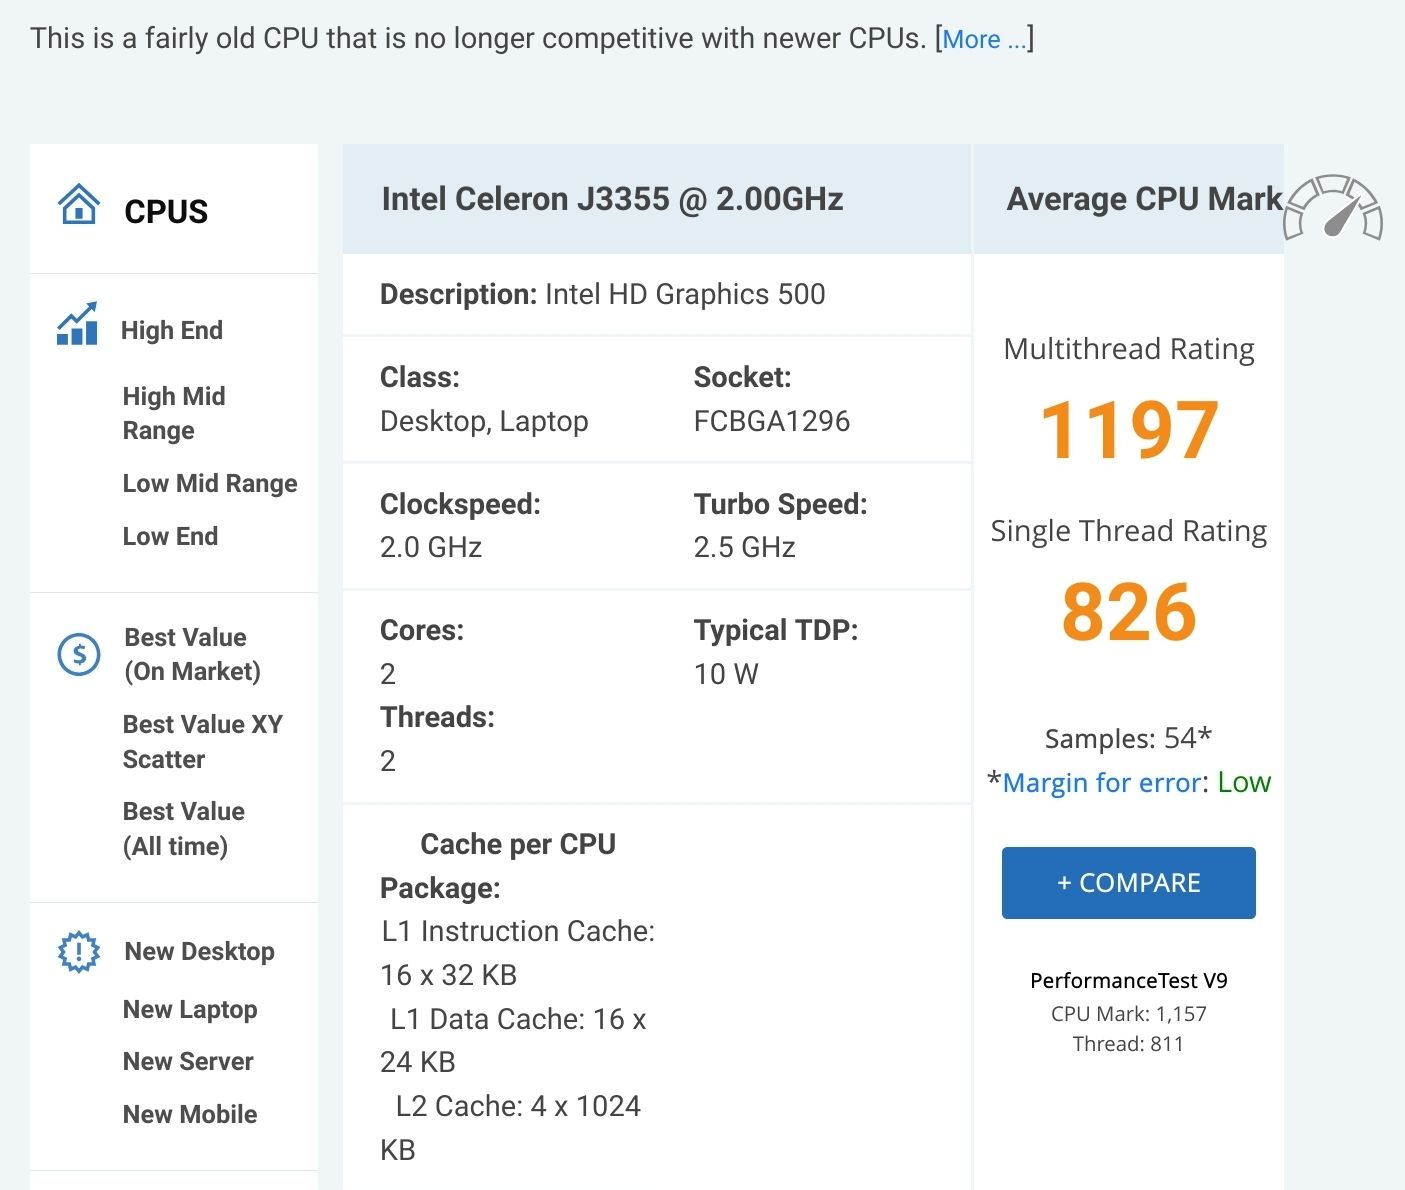This screenshot has height=1190, width=1405.
Task: Show New Desktop CPUs
Action: coord(199,951)
